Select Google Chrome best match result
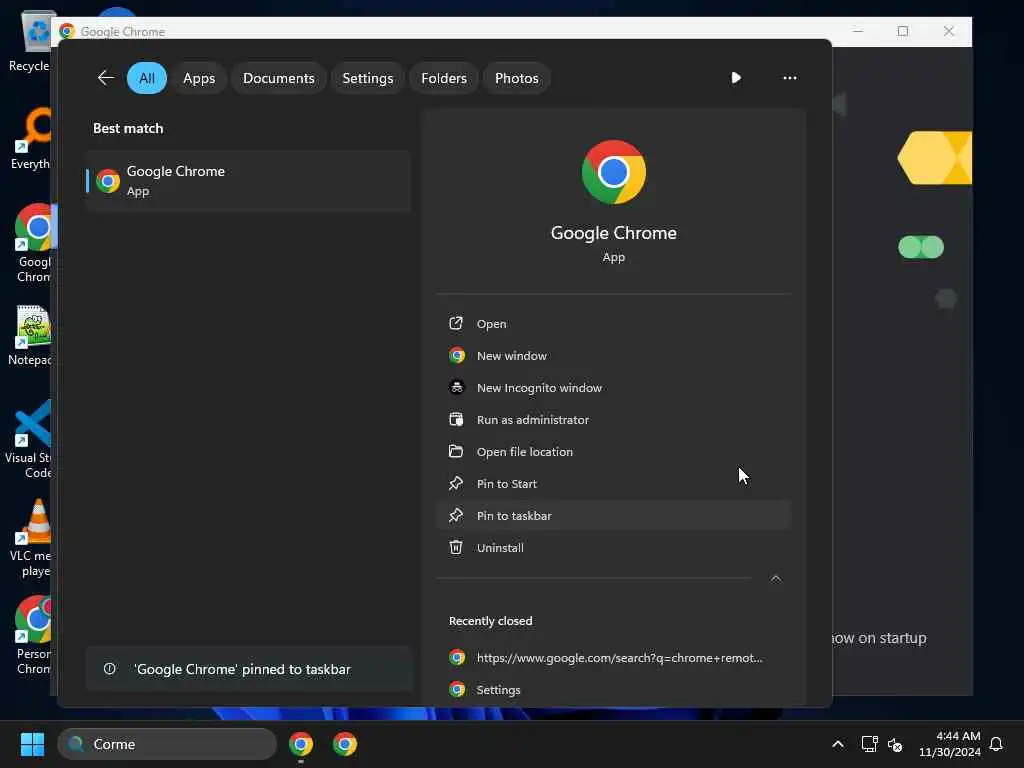 [x=248, y=181]
